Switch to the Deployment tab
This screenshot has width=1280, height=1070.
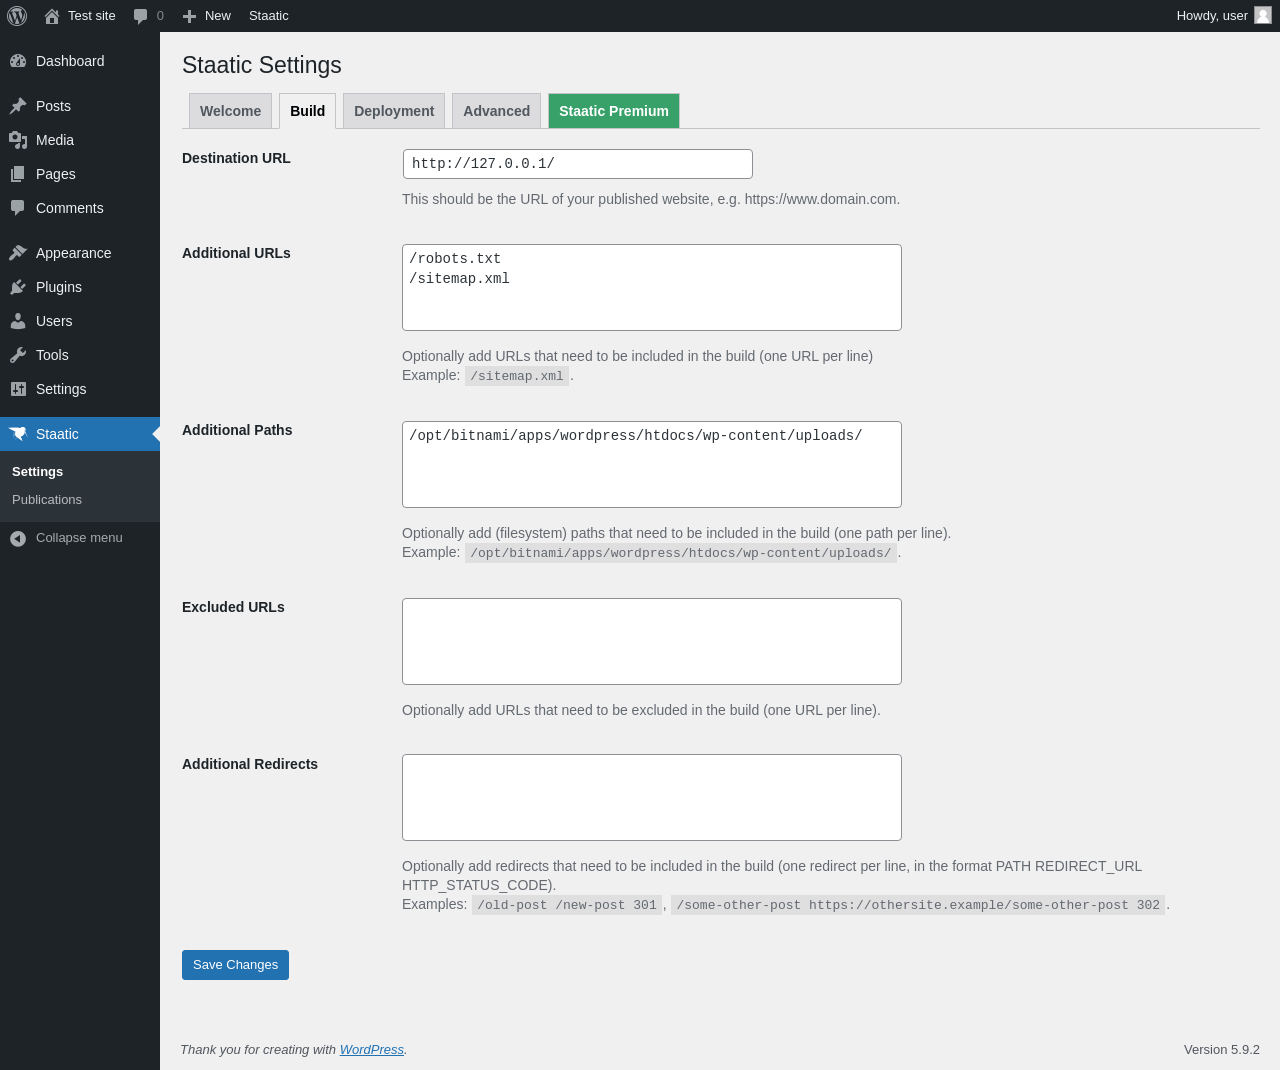[x=394, y=111]
